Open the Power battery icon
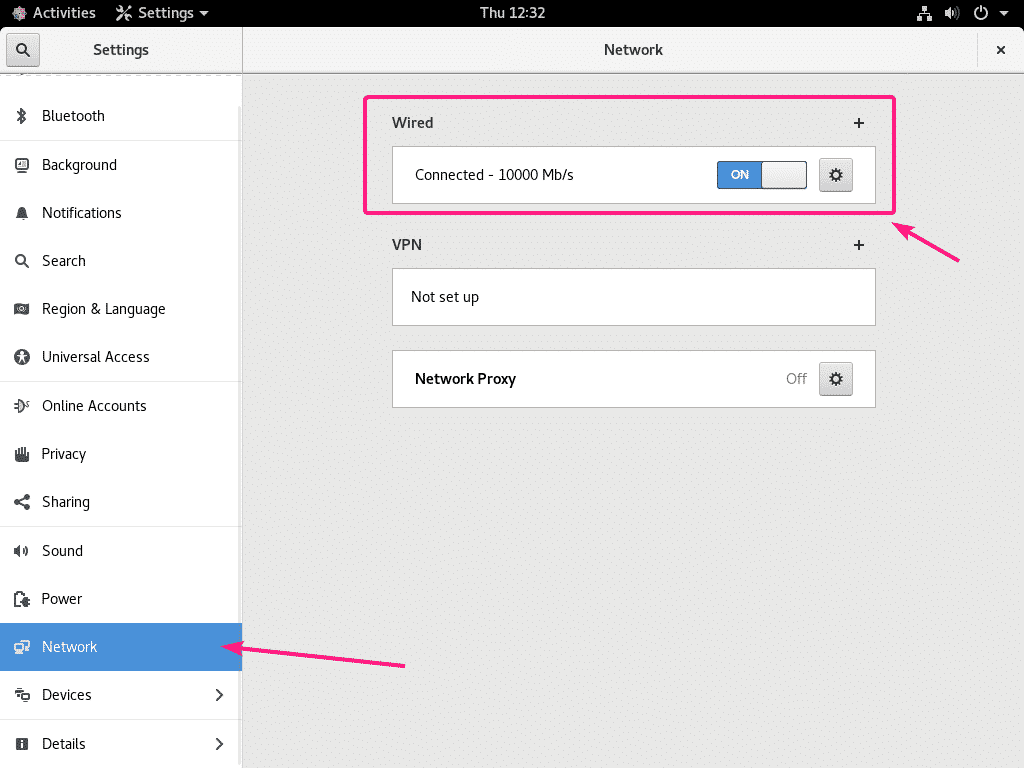This screenshot has width=1024, height=768. click(21, 598)
